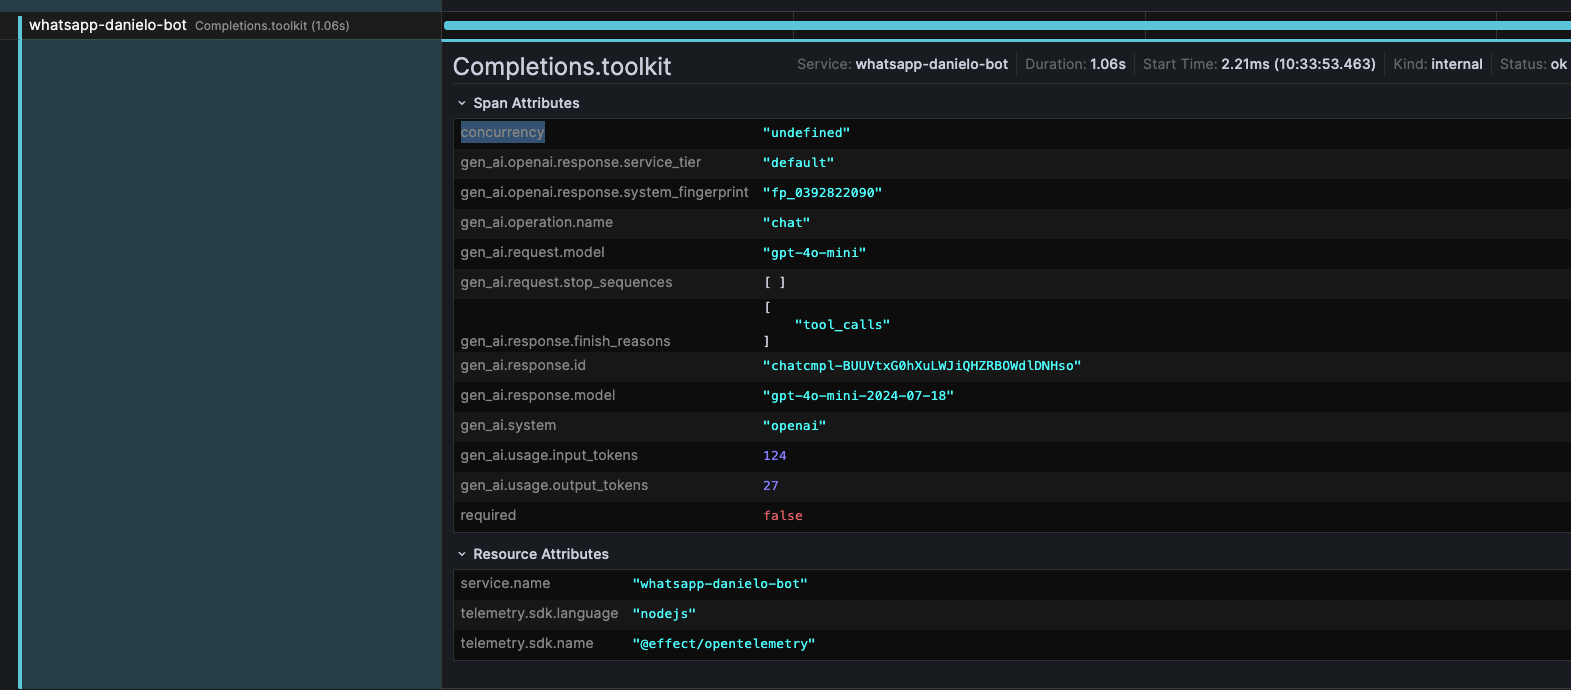Collapse the Span Attributes section chevron
Viewport: 1571px width, 690px height.
(462, 103)
